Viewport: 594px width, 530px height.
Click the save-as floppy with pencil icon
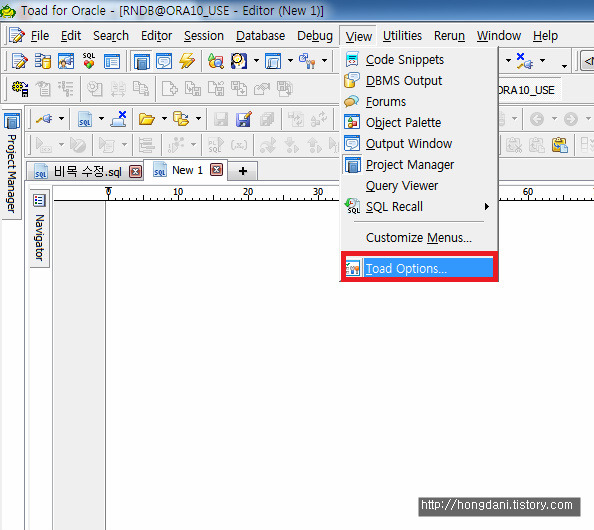pos(244,119)
